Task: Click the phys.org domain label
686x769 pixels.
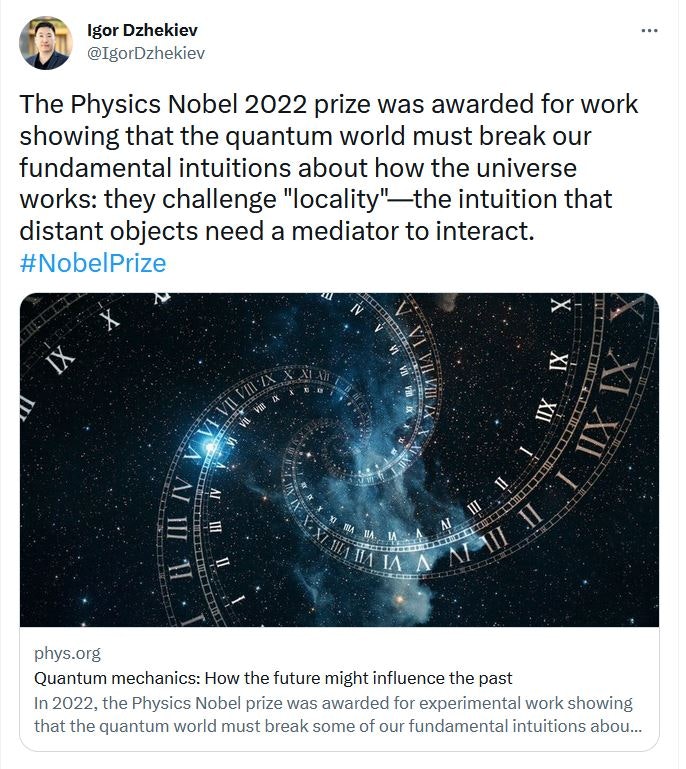Action: (x=67, y=653)
